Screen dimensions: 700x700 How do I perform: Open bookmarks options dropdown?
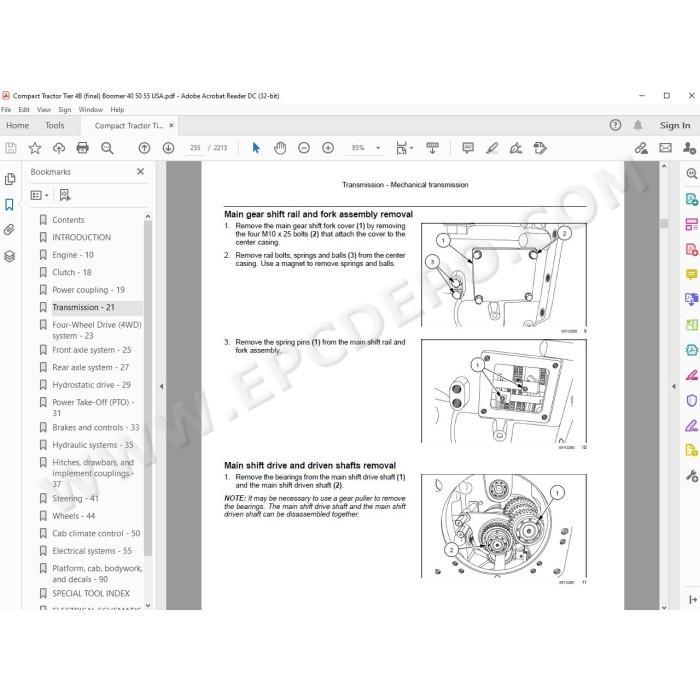tap(39, 195)
